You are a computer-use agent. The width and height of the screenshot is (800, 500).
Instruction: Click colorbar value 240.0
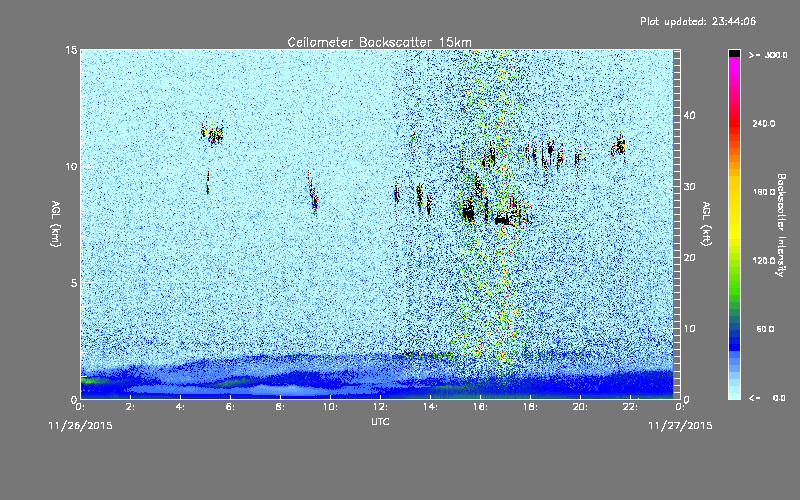click(764, 124)
